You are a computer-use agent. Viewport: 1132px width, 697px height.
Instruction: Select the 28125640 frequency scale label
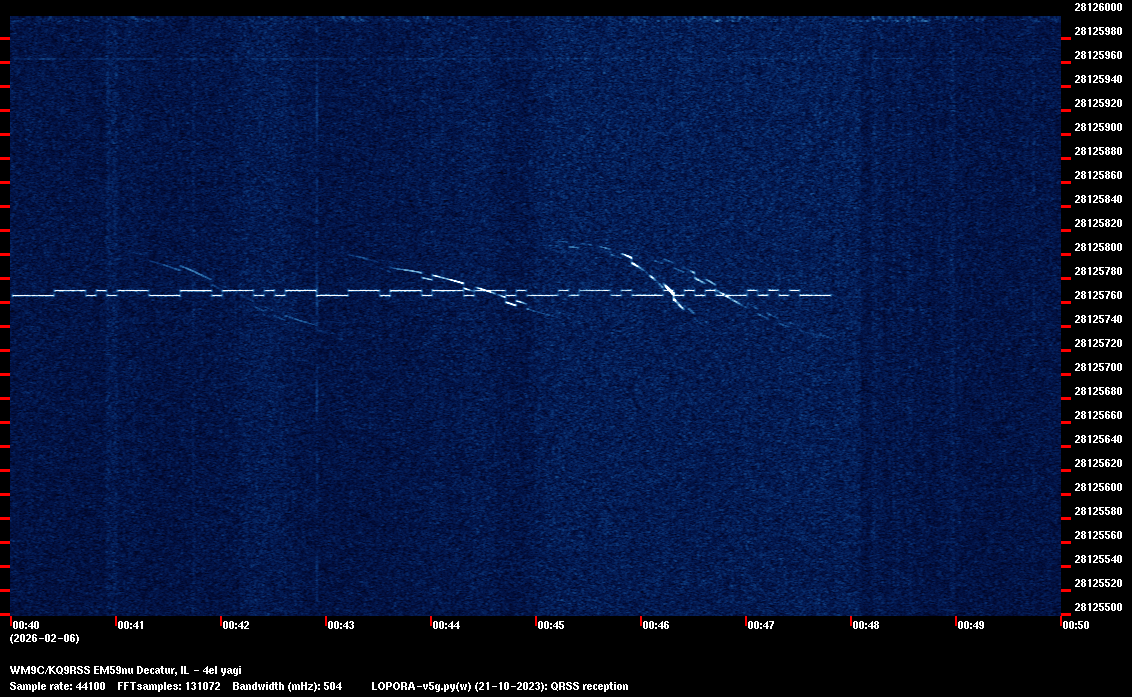pos(1098,439)
